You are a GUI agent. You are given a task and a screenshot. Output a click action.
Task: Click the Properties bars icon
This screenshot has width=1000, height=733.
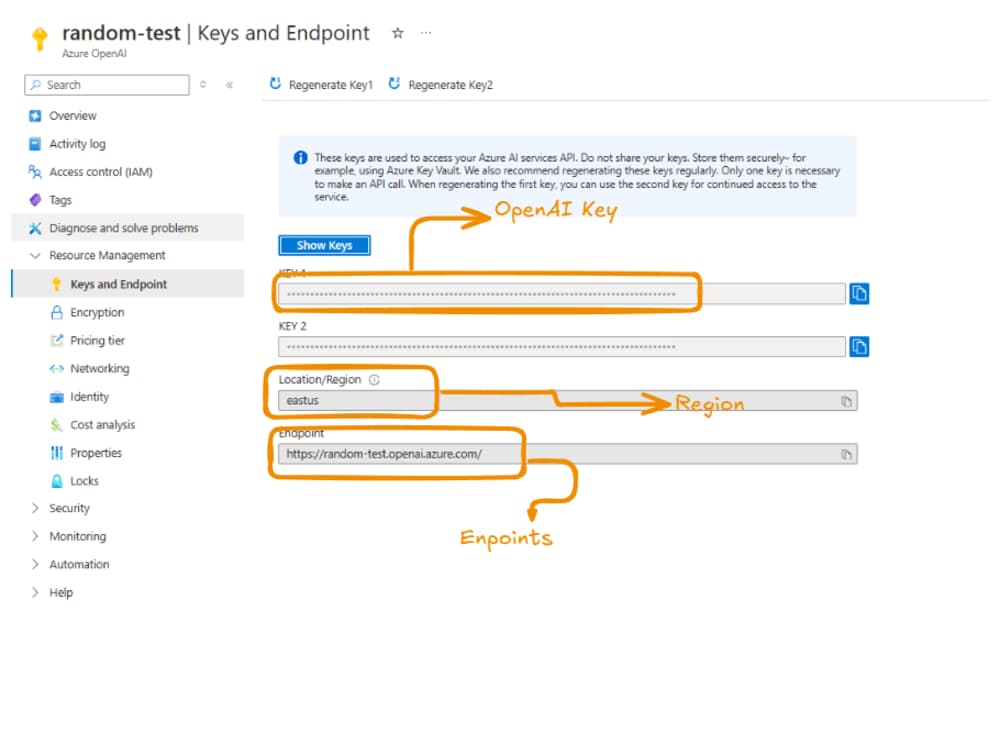click(x=57, y=452)
